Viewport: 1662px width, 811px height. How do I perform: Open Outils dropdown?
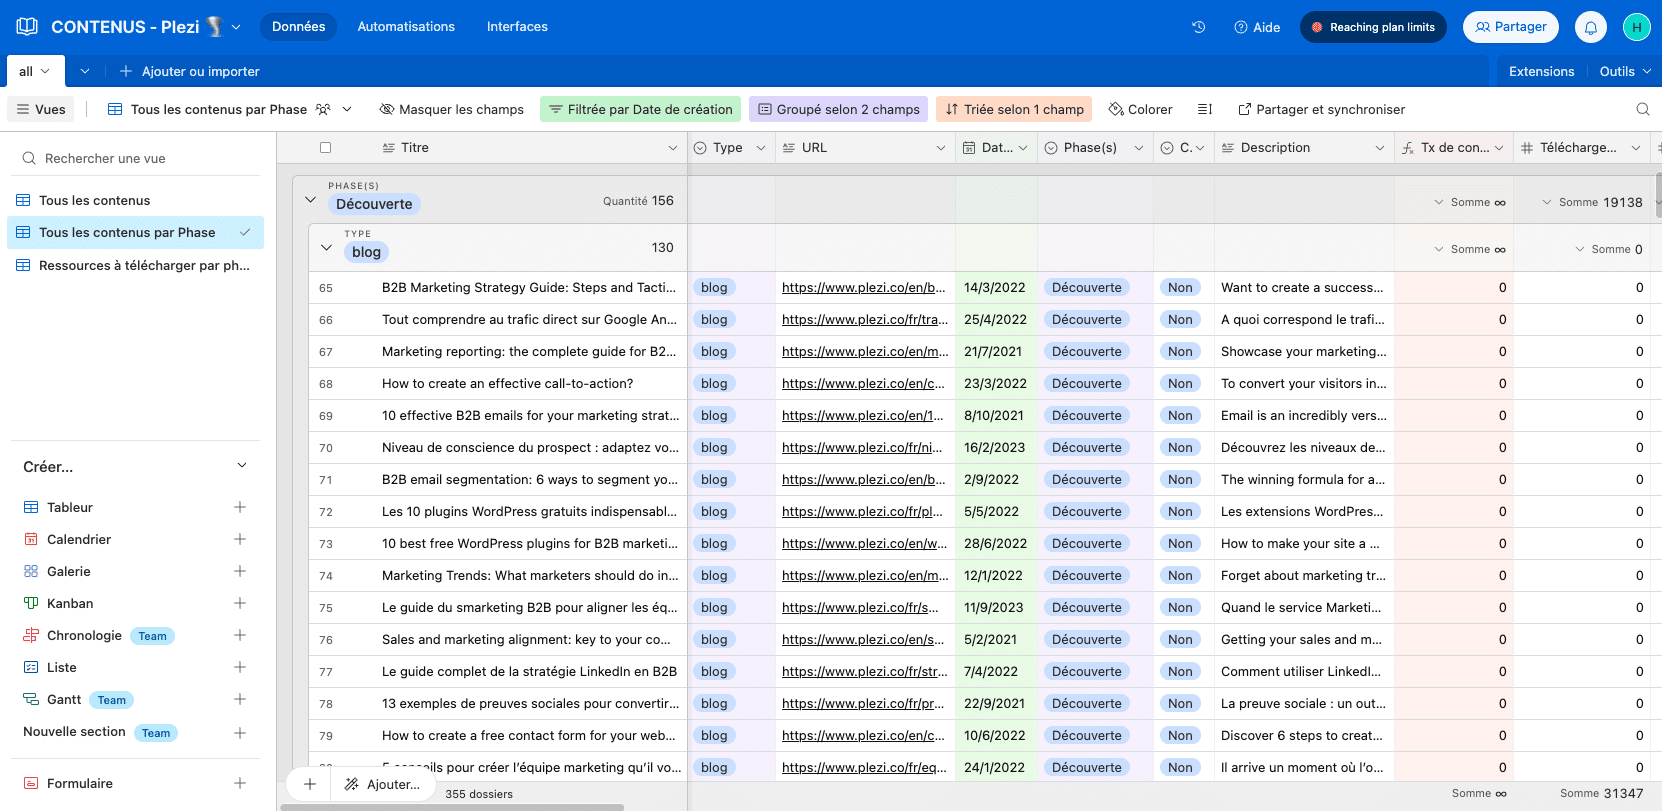tap(1624, 71)
